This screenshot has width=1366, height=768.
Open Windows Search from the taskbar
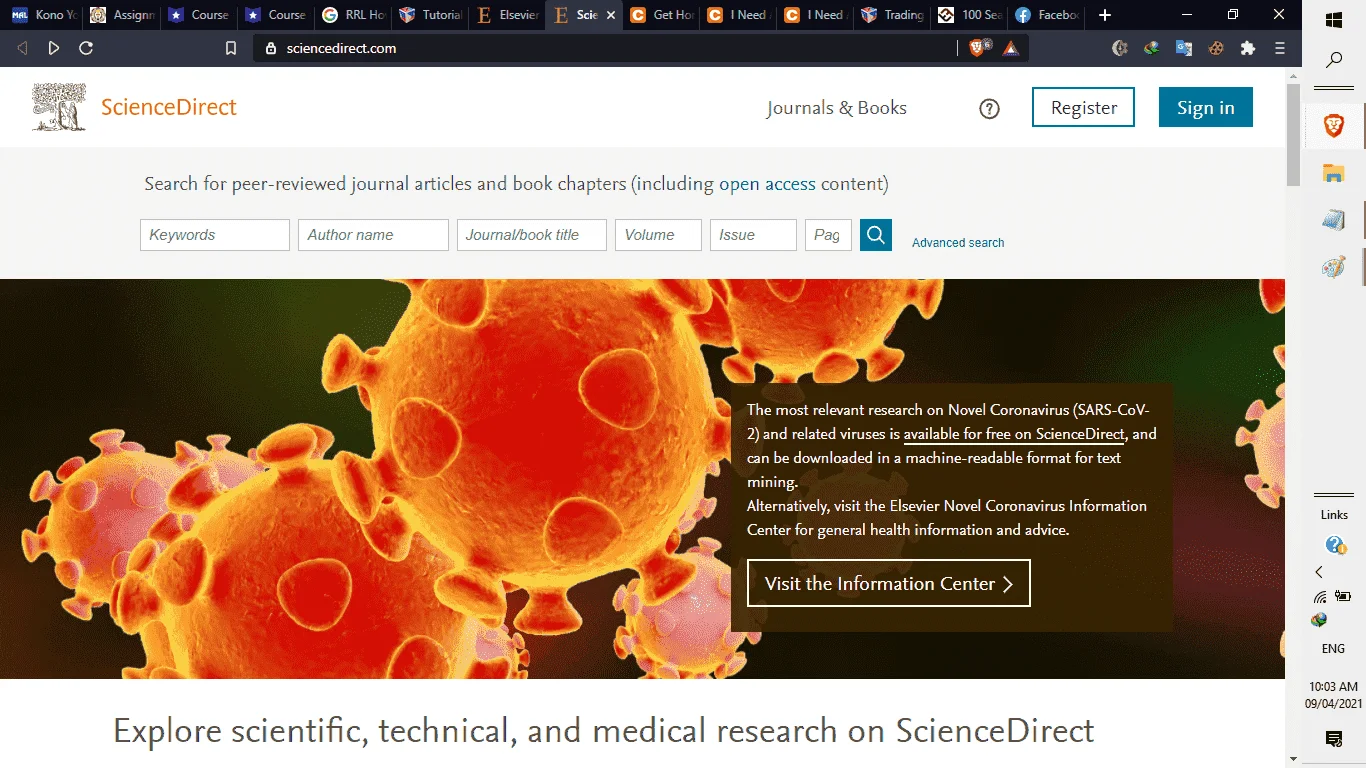pyautogui.click(x=1334, y=60)
